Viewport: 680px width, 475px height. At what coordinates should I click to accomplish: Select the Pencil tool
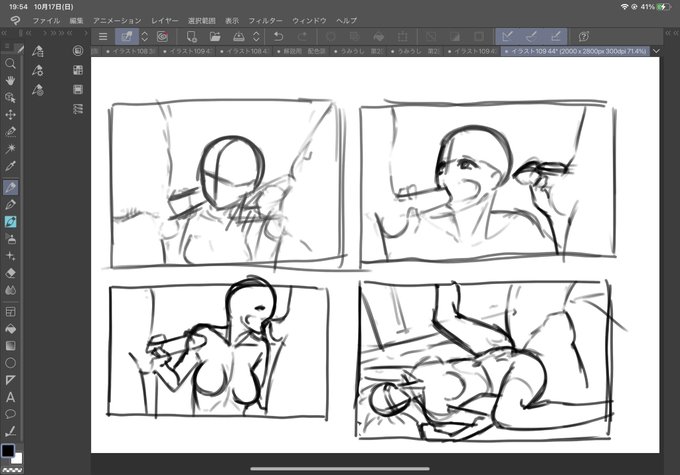coord(10,204)
